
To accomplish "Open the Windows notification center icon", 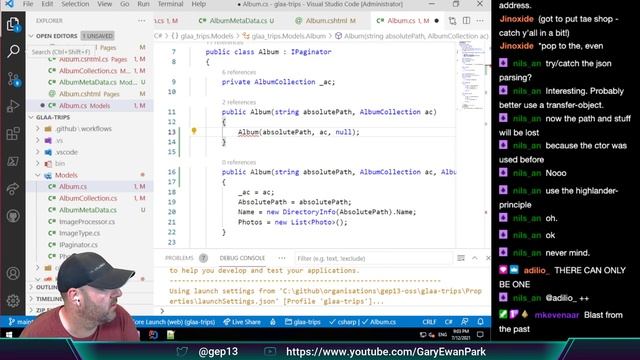I will tap(480, 335).
